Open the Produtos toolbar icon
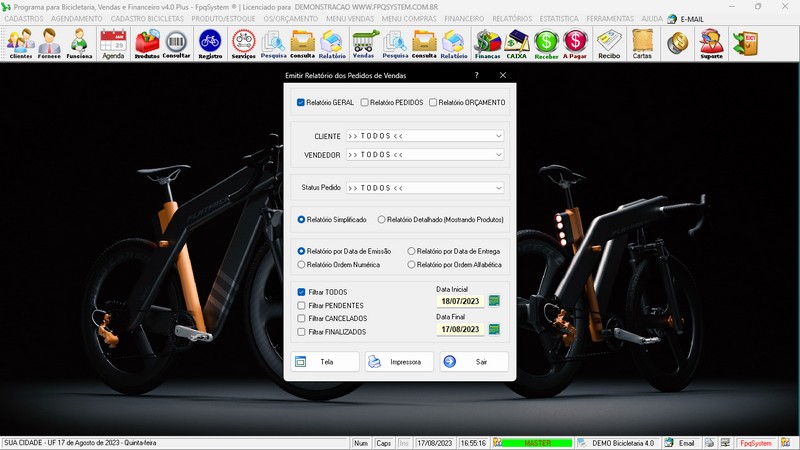 pyautogui.click(x=147, y=43)
